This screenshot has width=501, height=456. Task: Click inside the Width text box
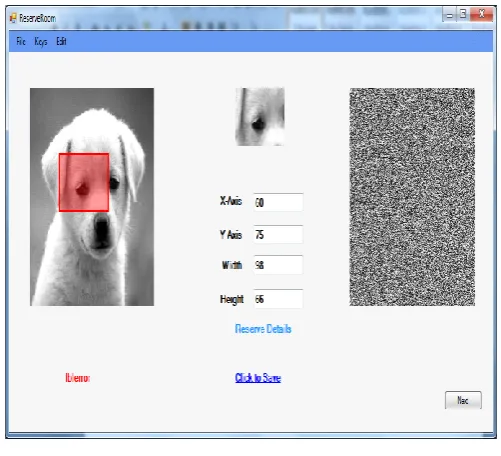click(x=278, y=265)
